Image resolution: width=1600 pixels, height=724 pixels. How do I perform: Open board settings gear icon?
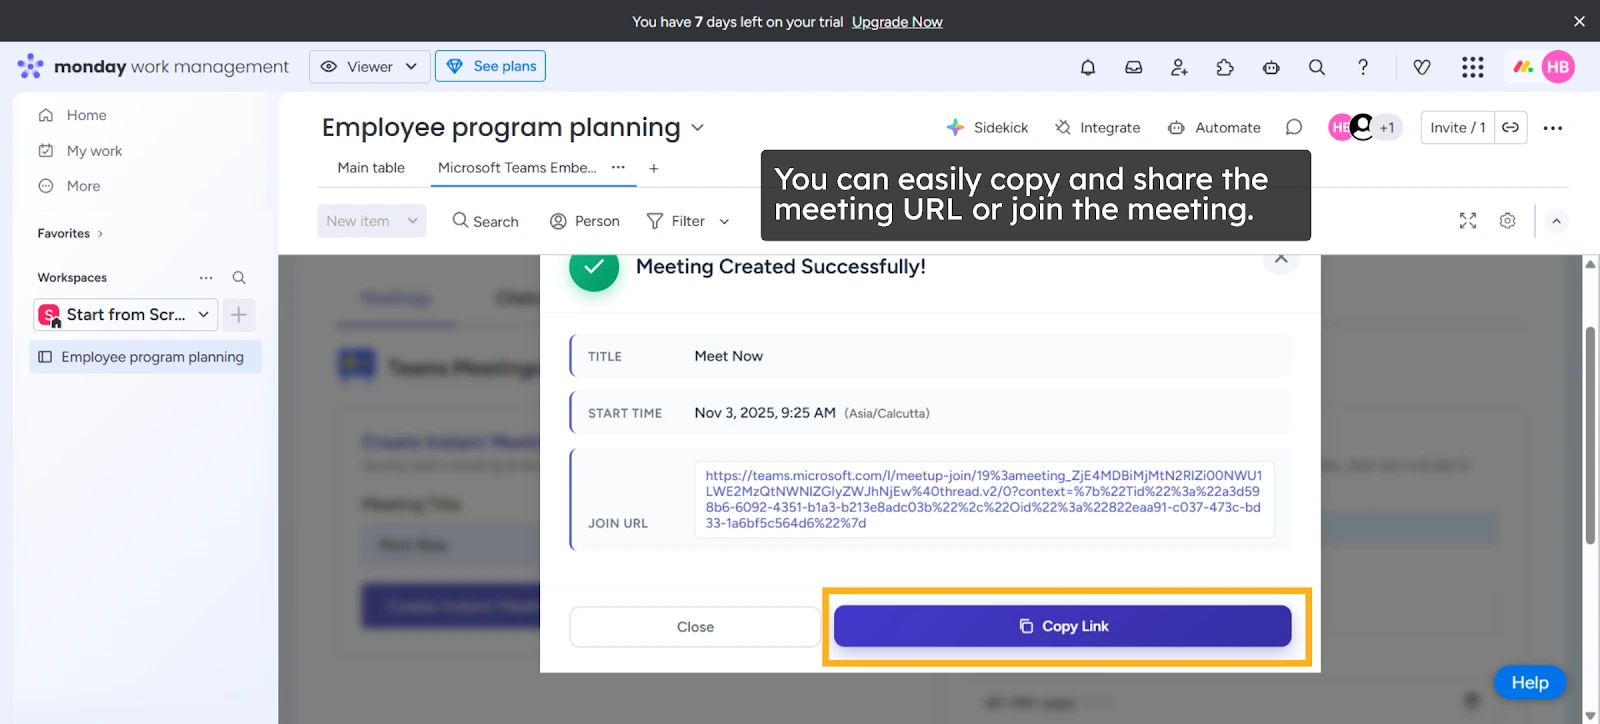point(1507,221)
